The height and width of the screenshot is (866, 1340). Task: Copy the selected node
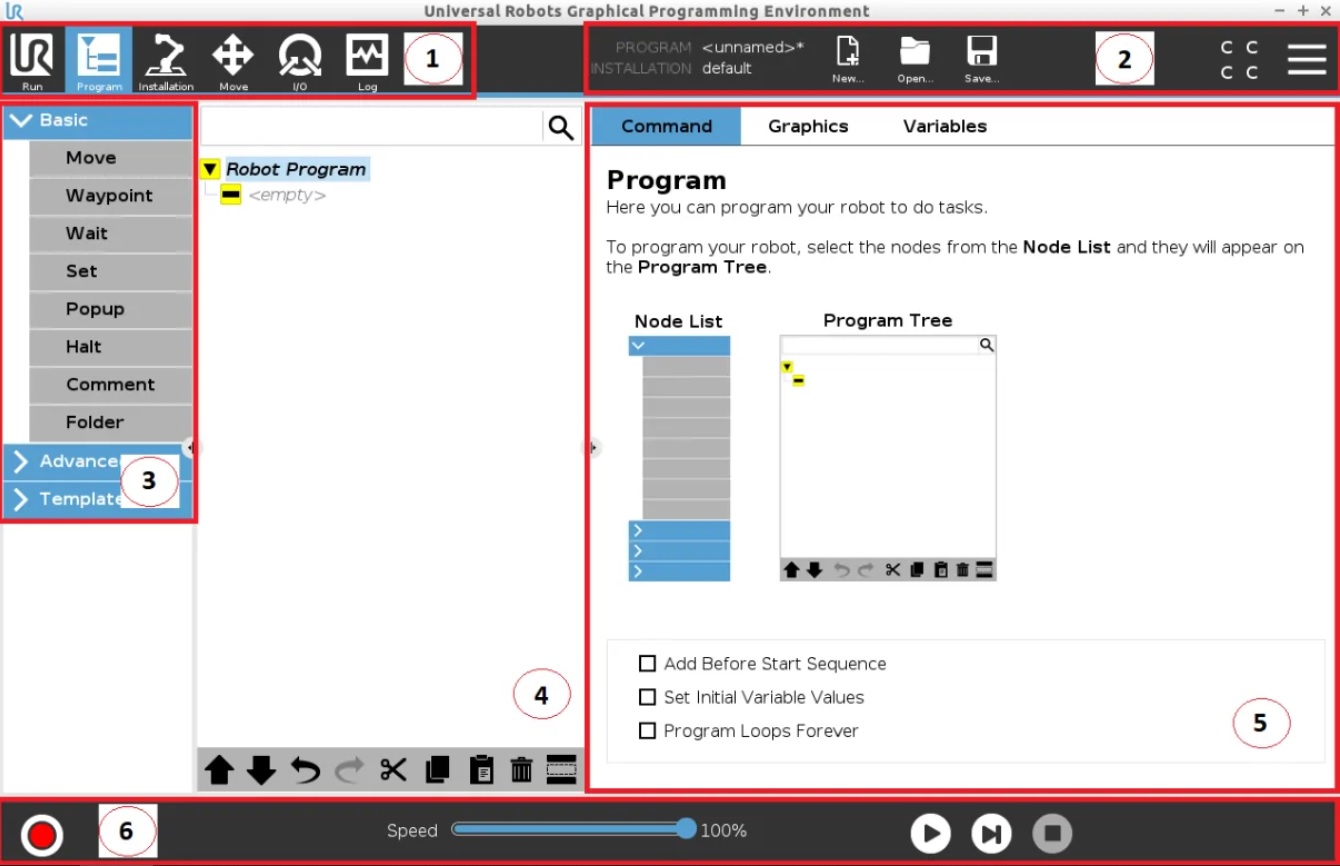pyautogui.click(x=437, y=770)
